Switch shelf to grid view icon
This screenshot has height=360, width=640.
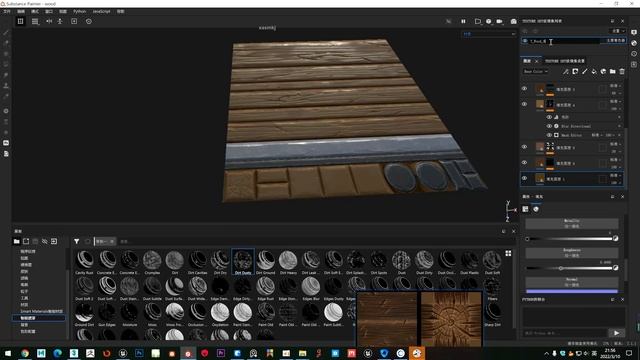(508, 253)
